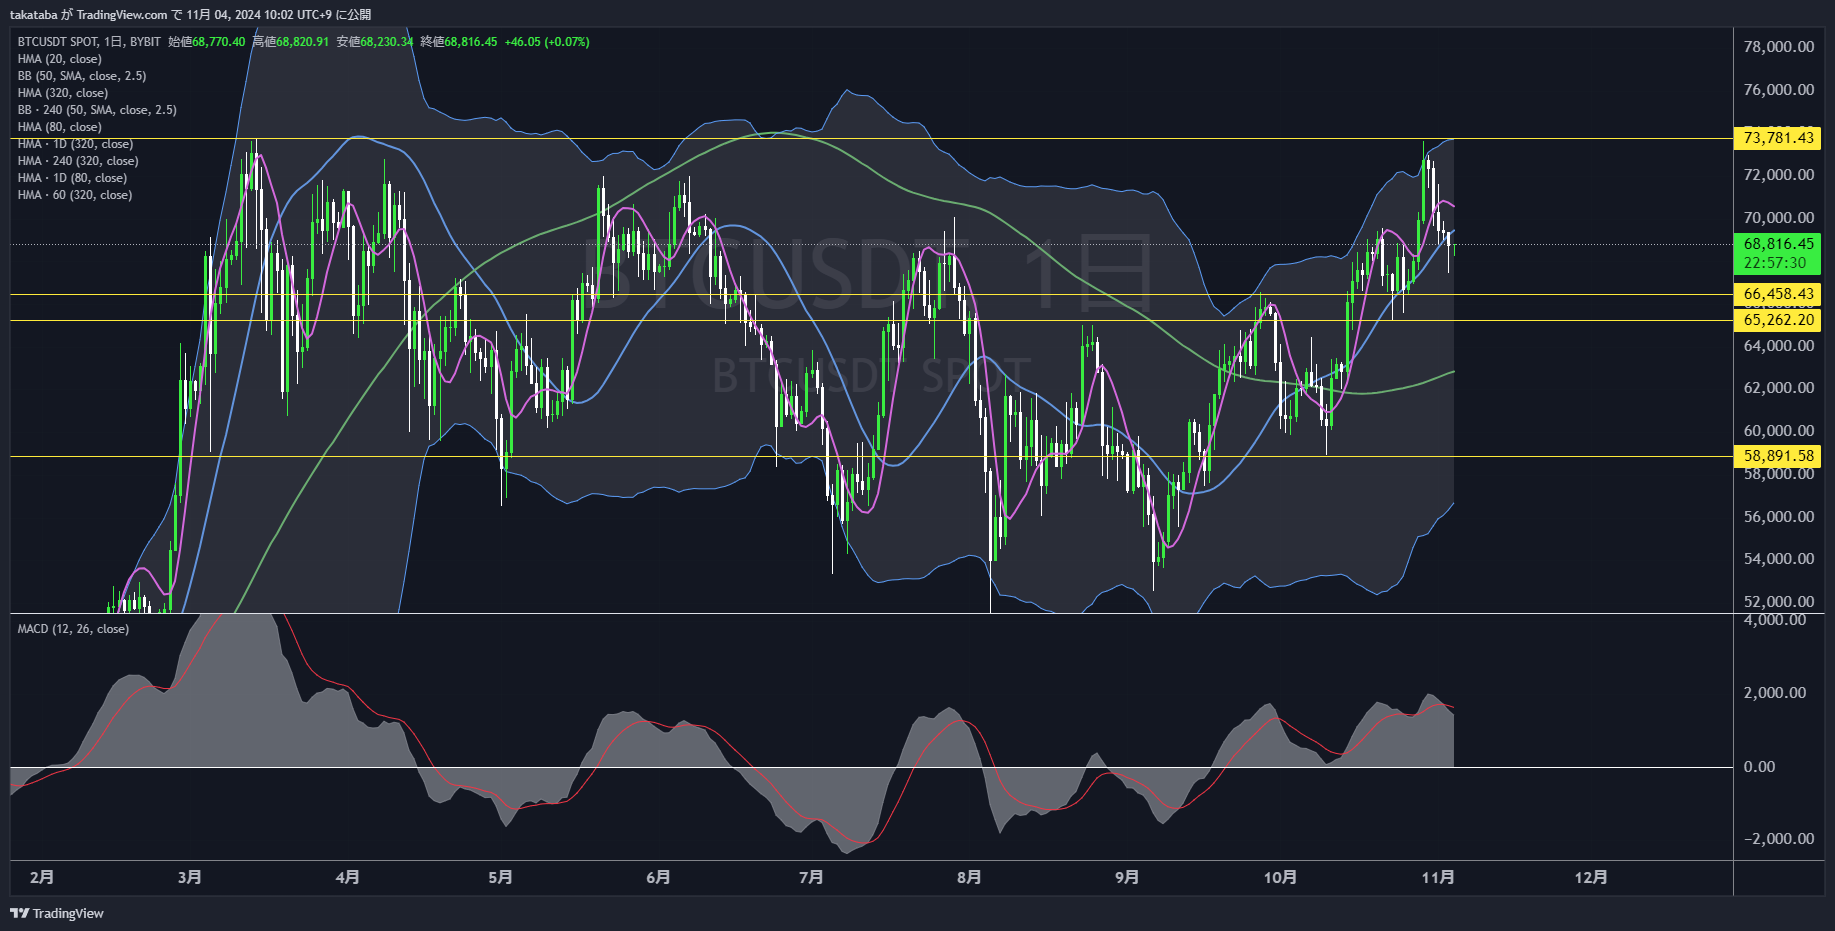Click the 6月 time axis label

point(659,877)
